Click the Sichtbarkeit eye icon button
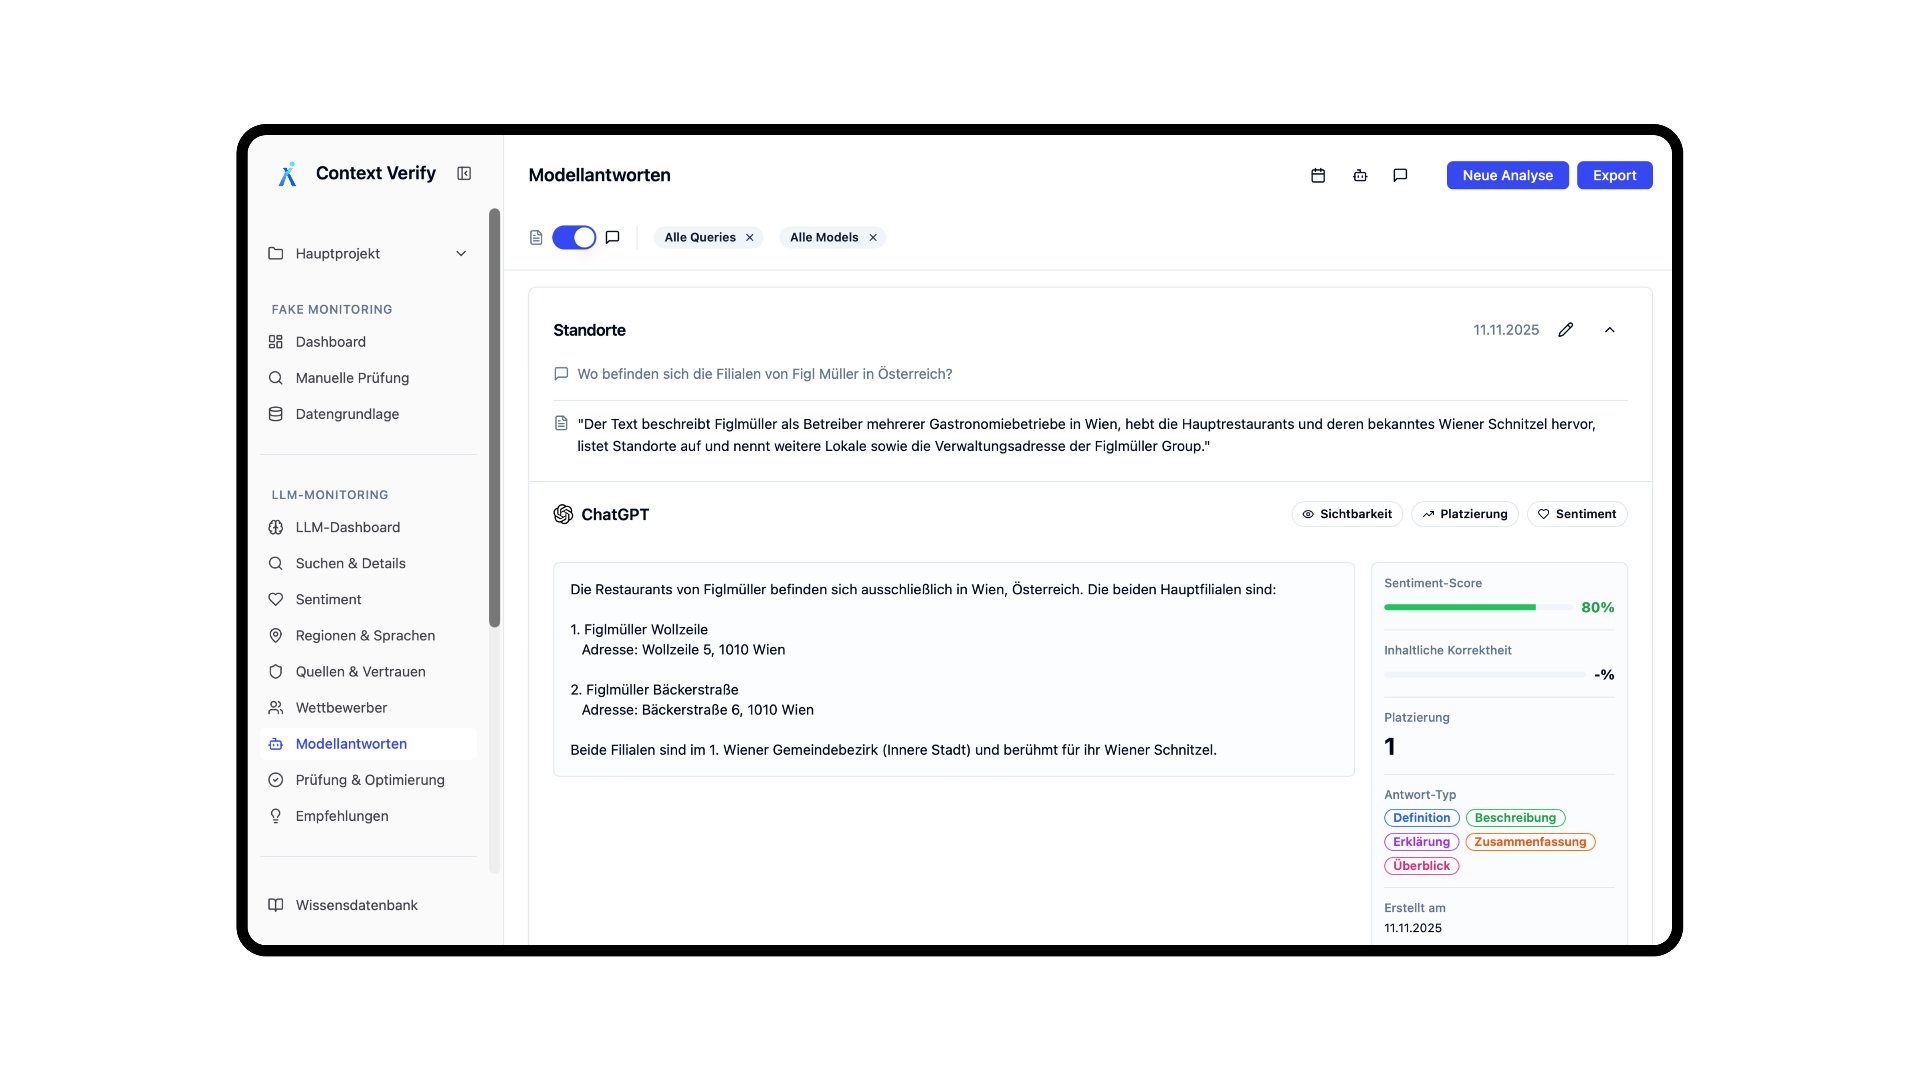1920x1080 pixels. pyautogui.click(x=1347, y=514)
